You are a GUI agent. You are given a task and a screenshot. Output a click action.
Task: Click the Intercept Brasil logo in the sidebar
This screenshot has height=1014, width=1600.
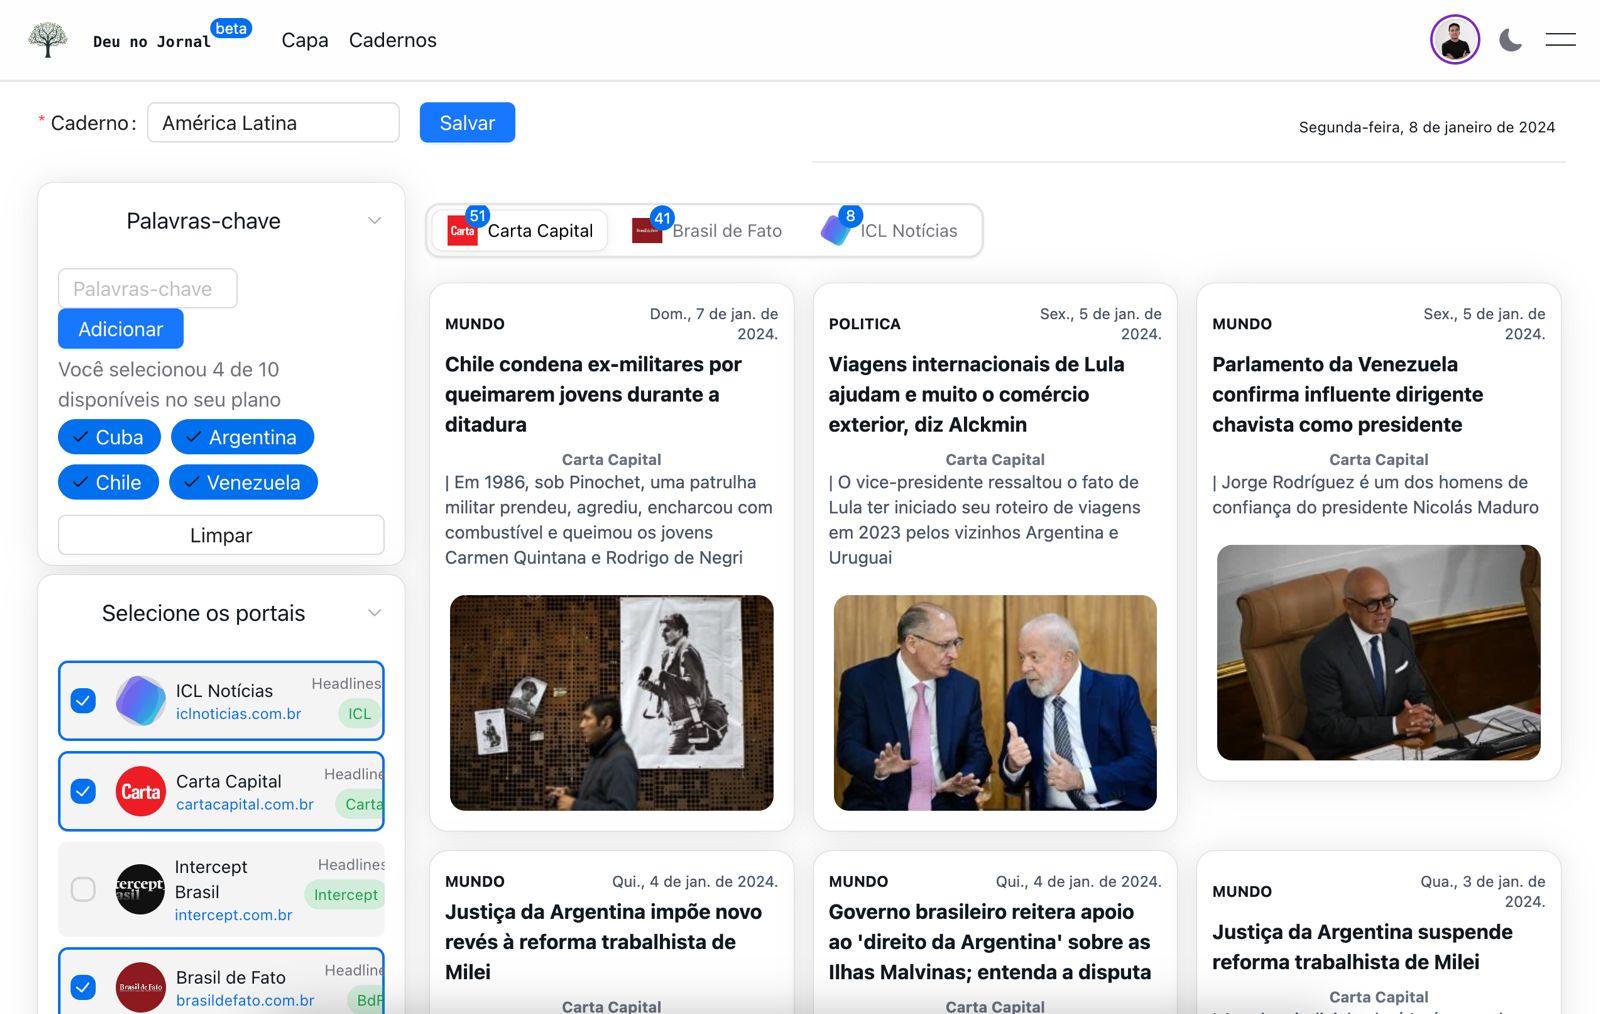[141, 889]
